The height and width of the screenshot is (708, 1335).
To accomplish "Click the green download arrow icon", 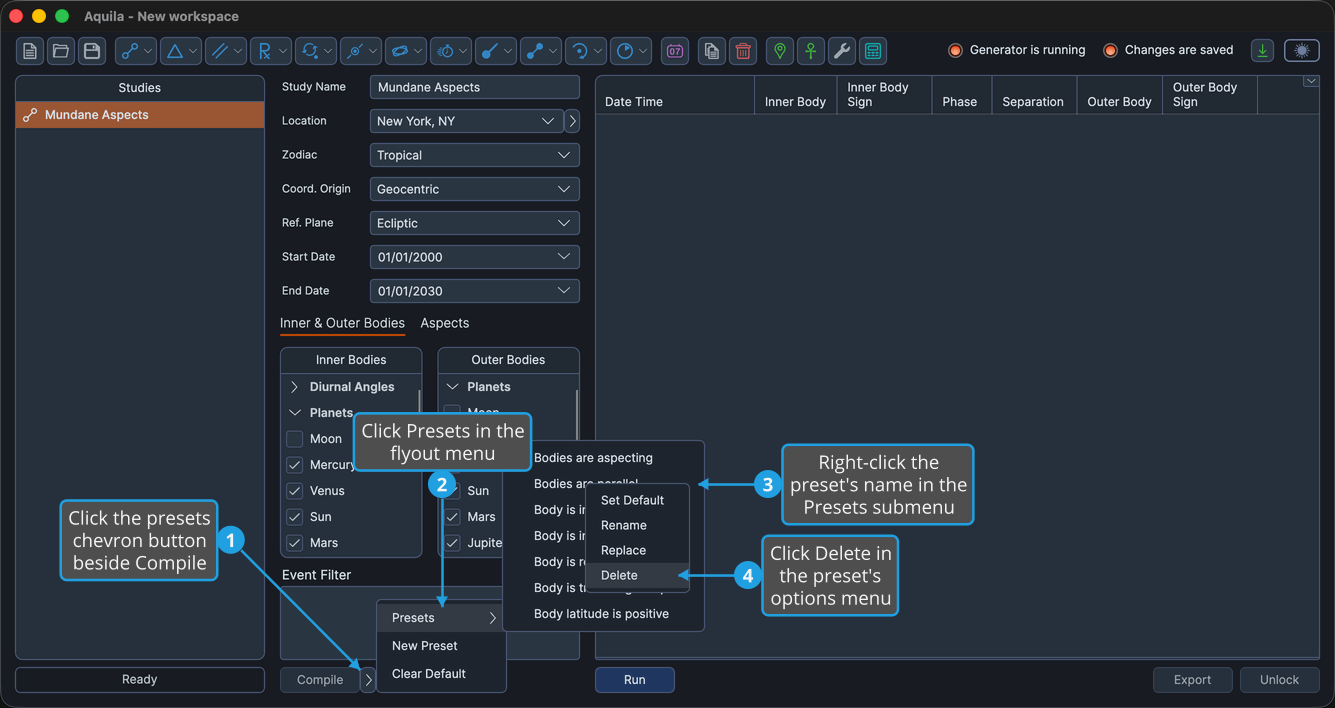I will tap(1263, 51).
